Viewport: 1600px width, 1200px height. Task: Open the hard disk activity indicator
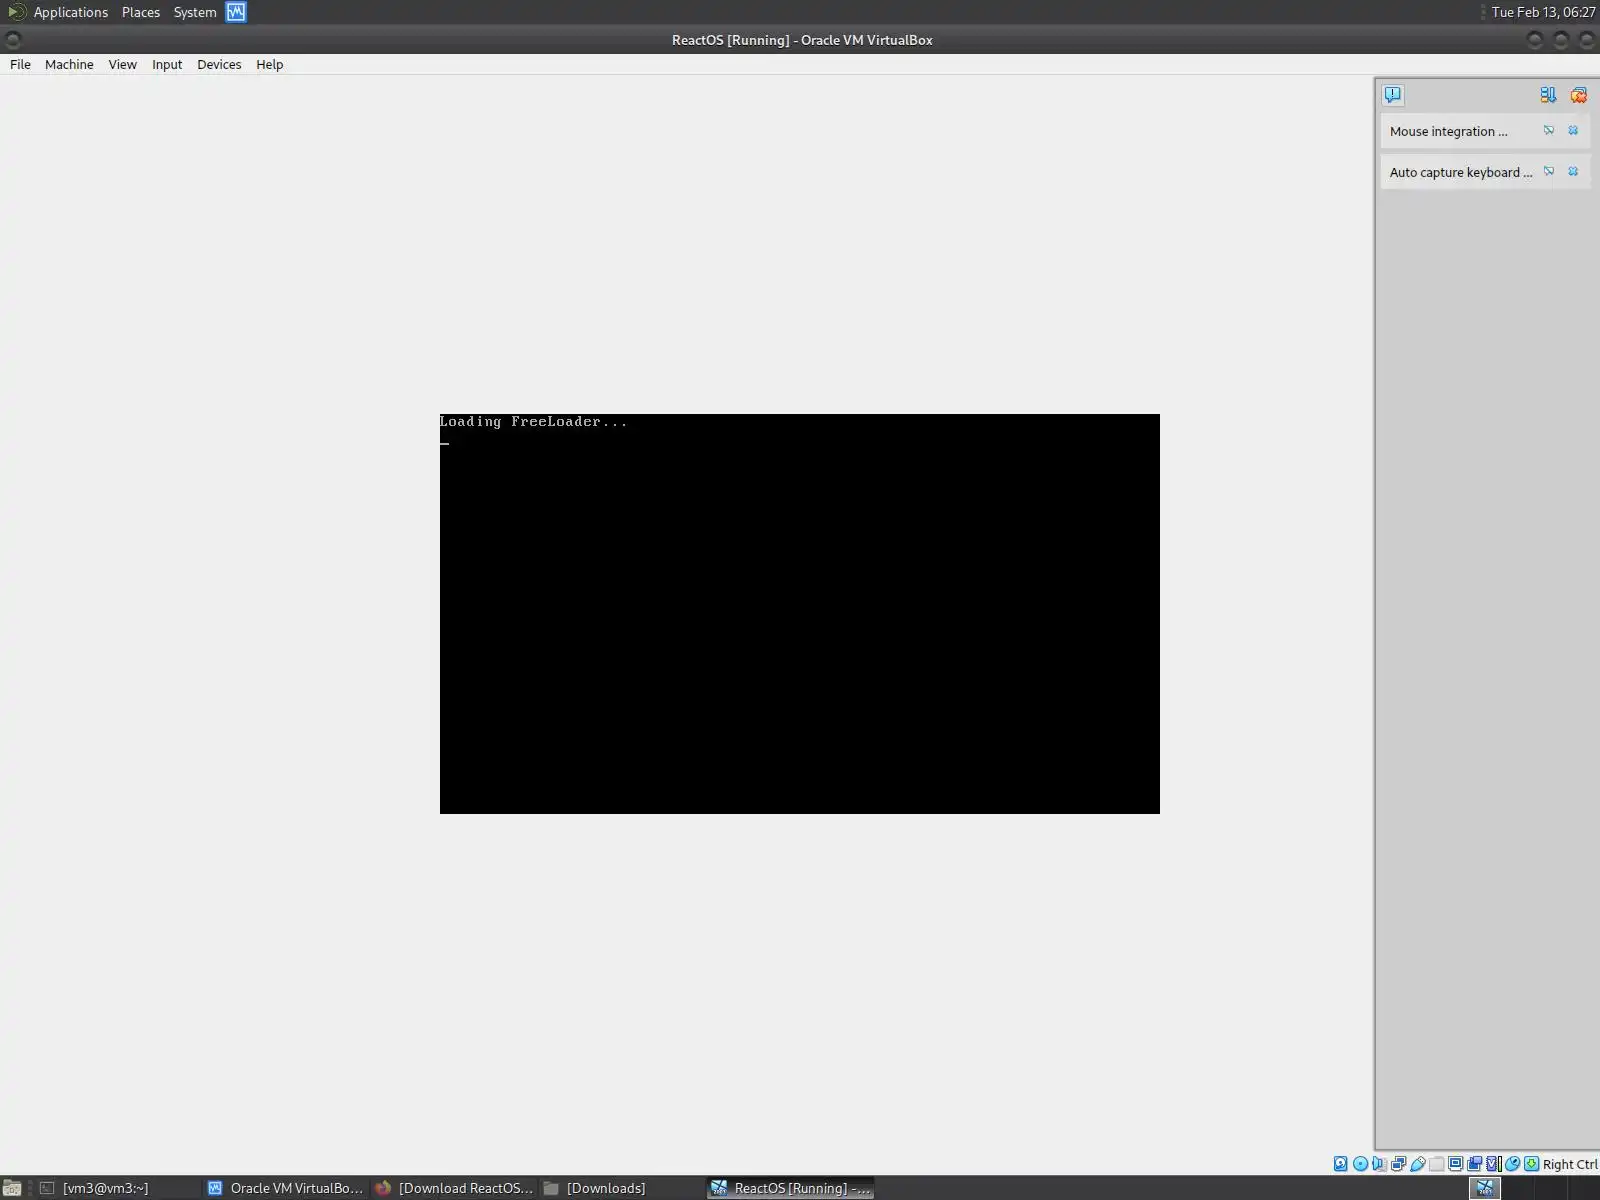click(1340, 1164)
